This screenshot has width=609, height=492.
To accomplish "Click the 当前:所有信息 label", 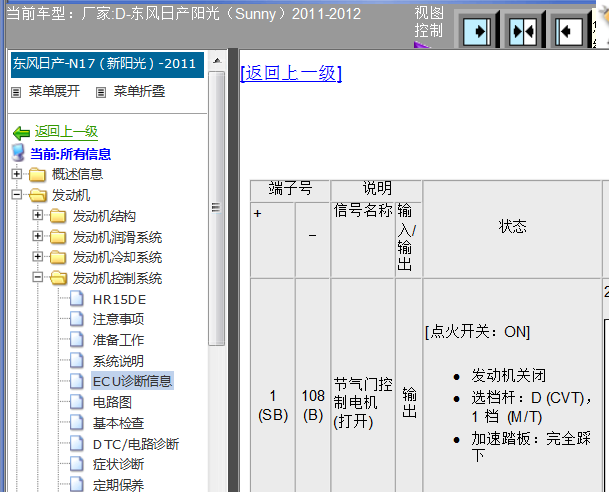I will pos(71,154).
